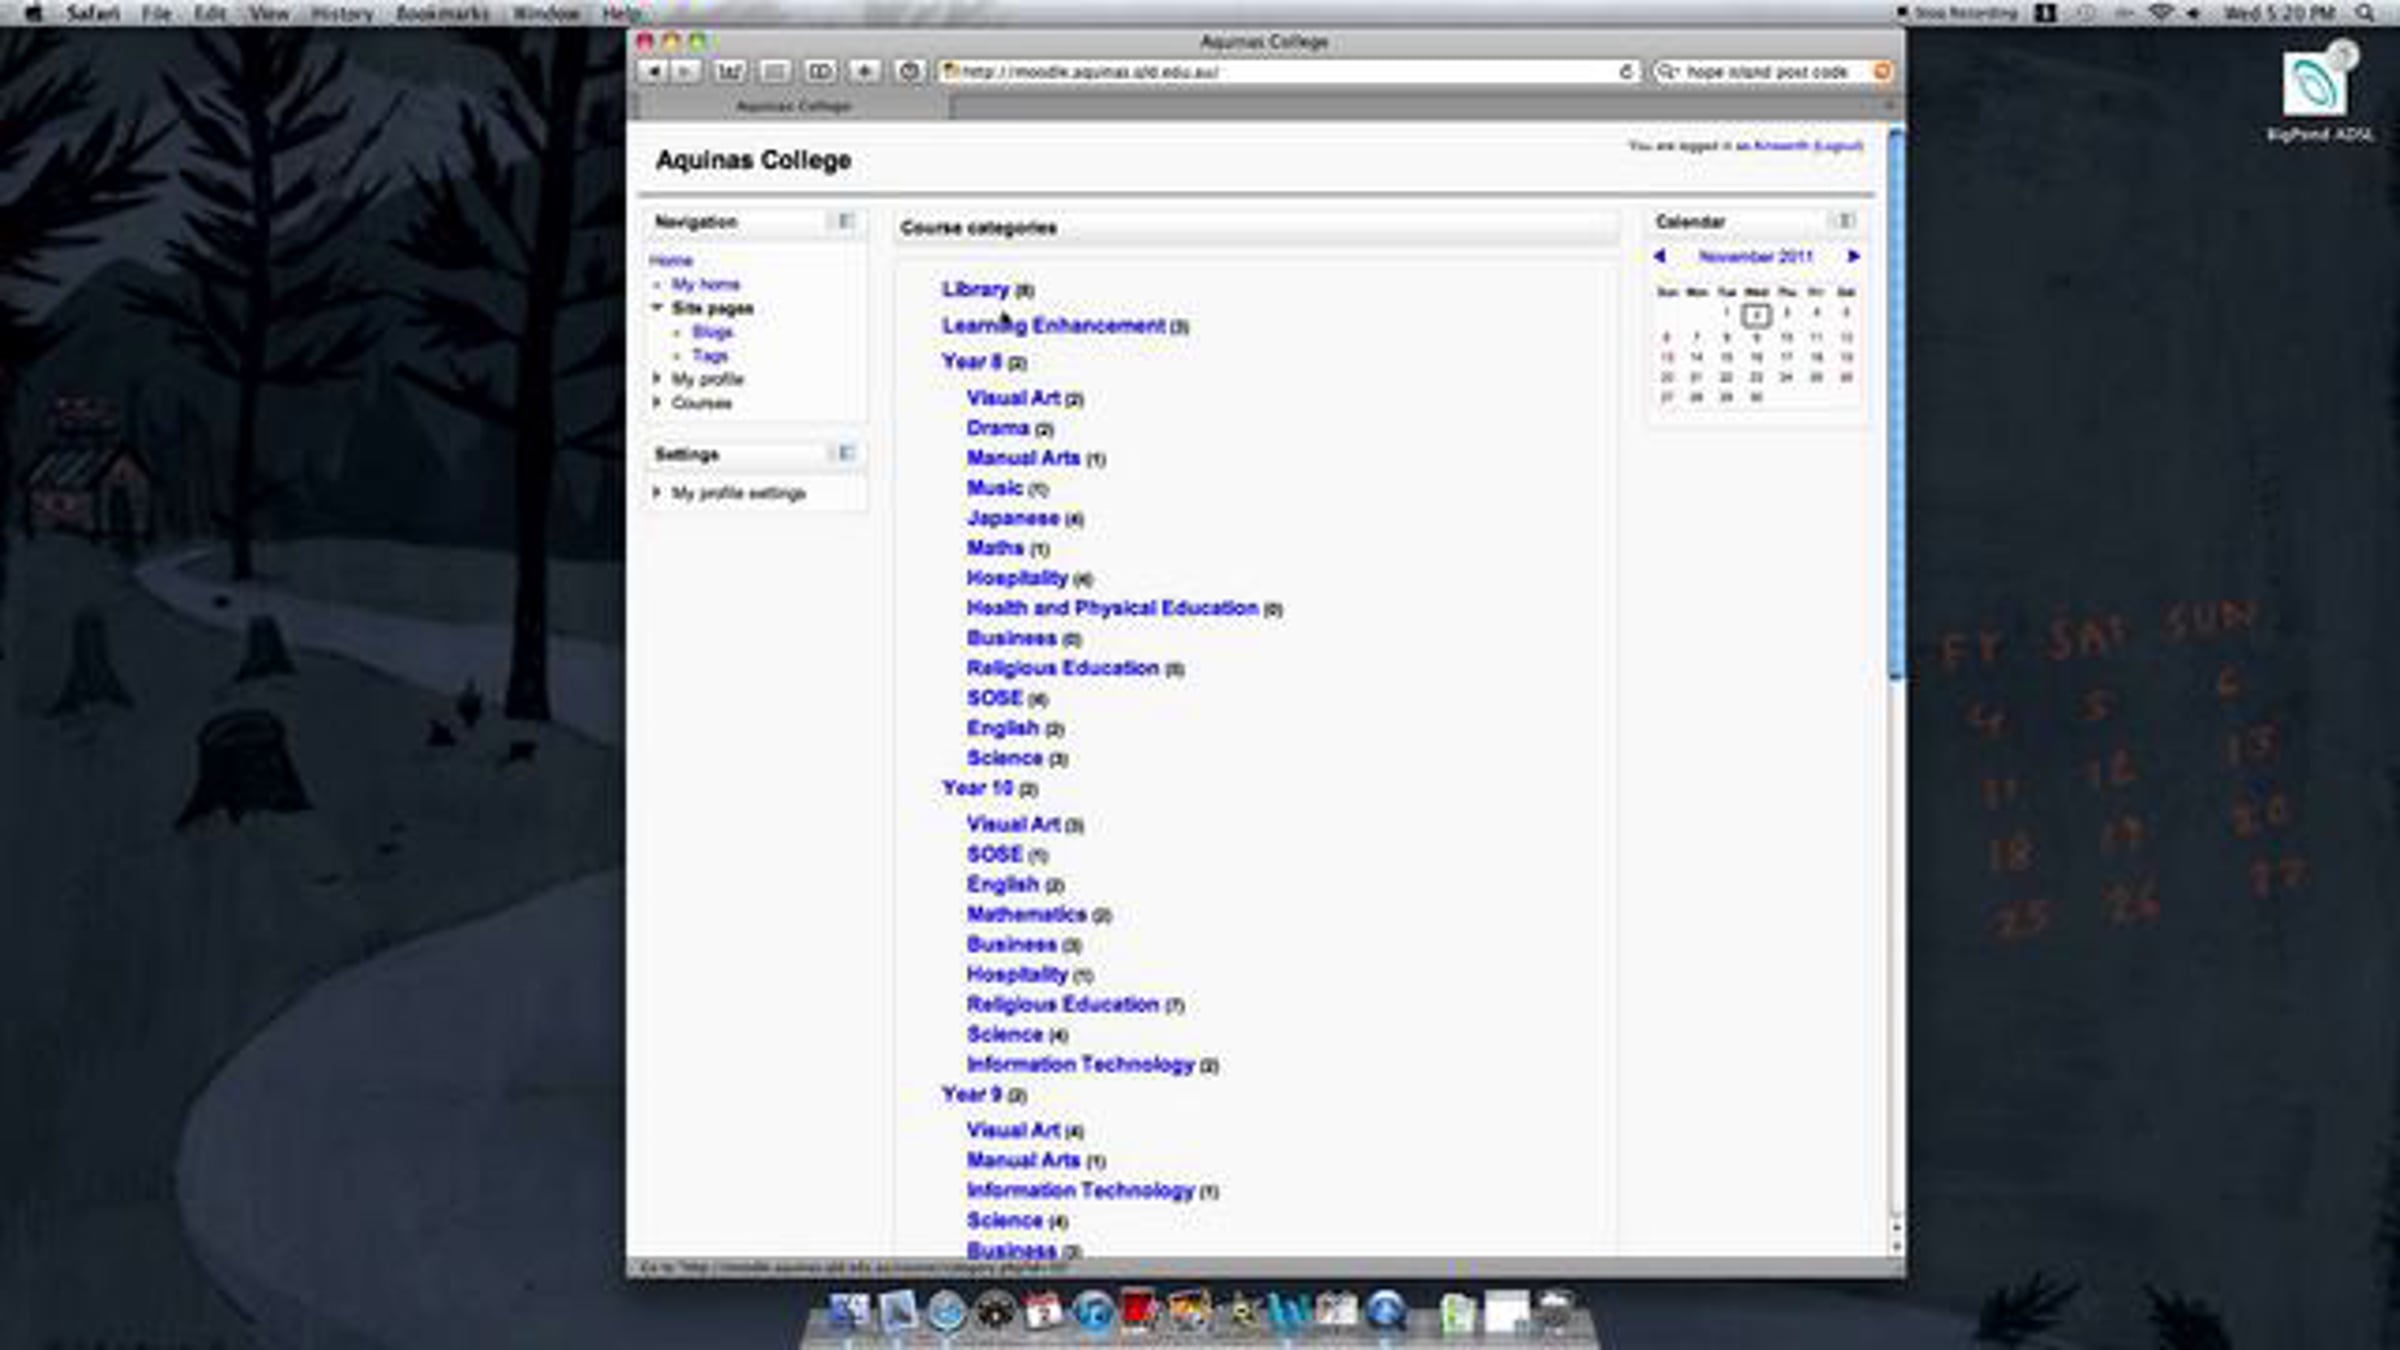Dock the Calendar block using its icon
Viewport: 2400px width, 1350px height.
[1844, 221]
